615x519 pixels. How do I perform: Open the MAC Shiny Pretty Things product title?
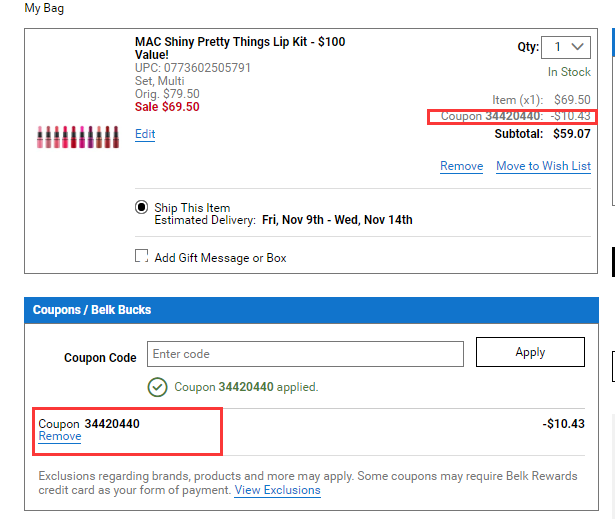(x=239, y=49)
